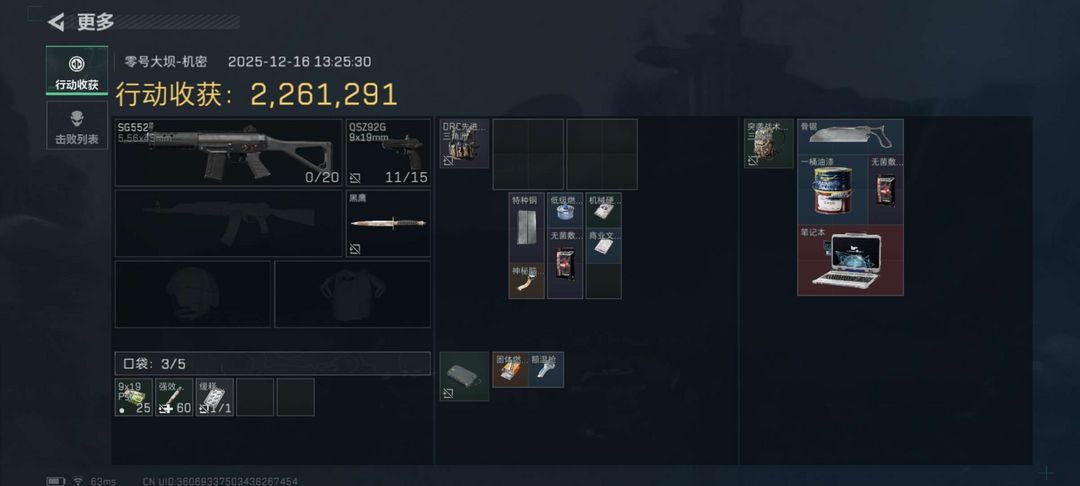Viewport: 1080px width, 486px height.
Task: Open the 行动收获 tab
Action: (x=77, y=70)
